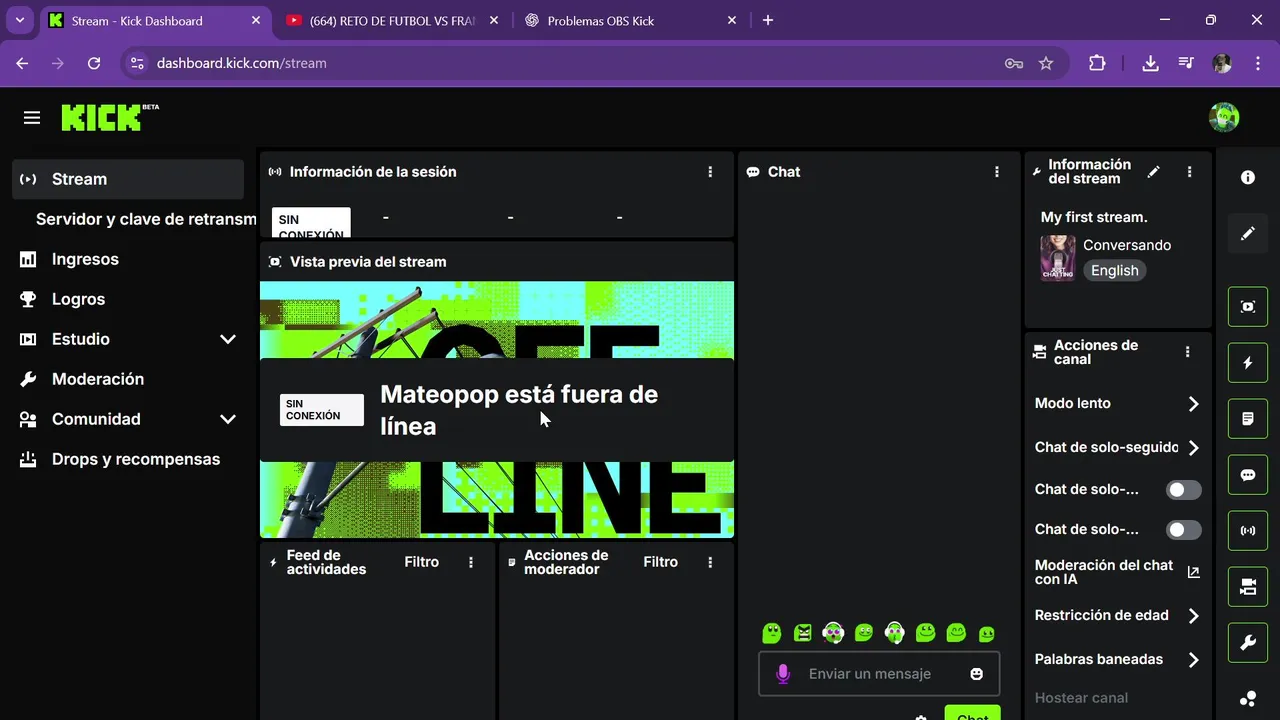Viewport: 1280px width, 720px height.
Task: Open a new browser tab
Action: pyautogui.click(x=768, y=20)
